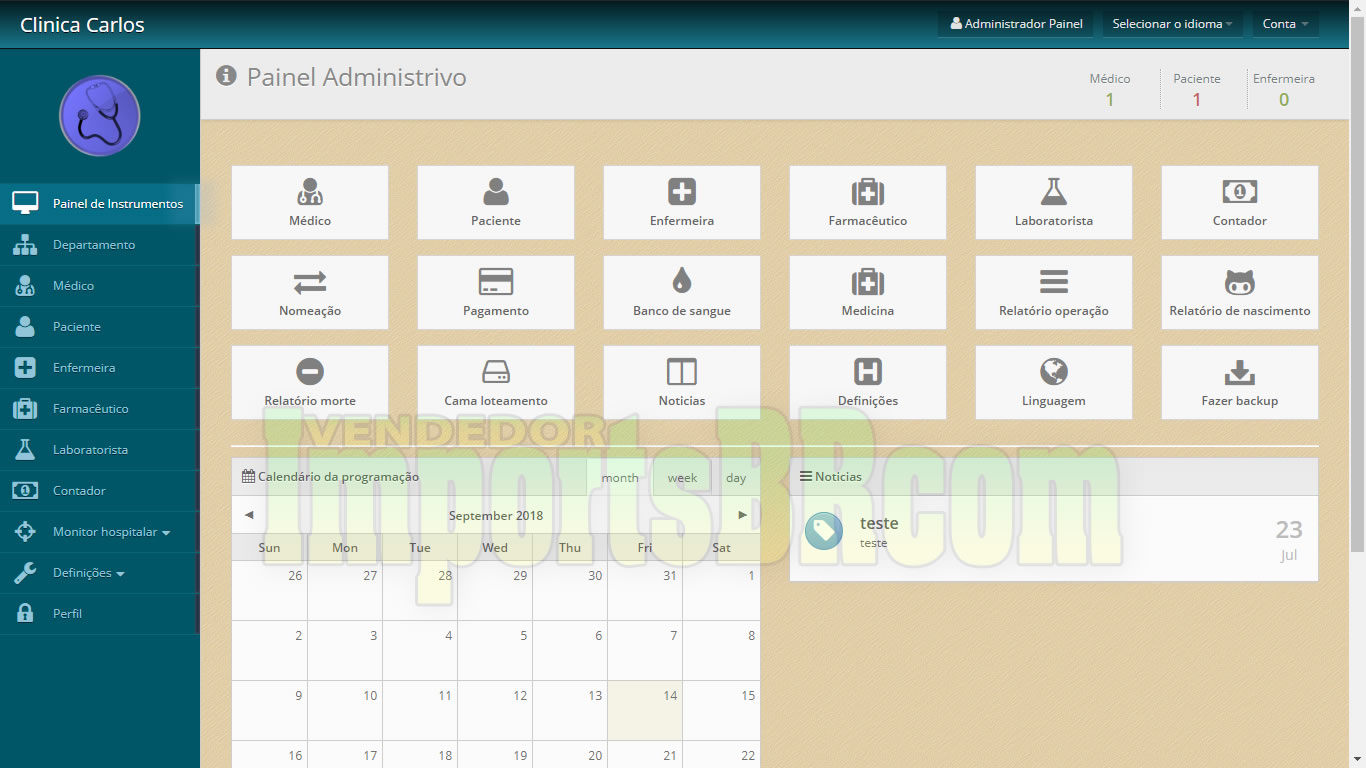Screen dimensions: 1366x768
Task: Open the Definições hospital tile icon
Action: click(868, 372)
